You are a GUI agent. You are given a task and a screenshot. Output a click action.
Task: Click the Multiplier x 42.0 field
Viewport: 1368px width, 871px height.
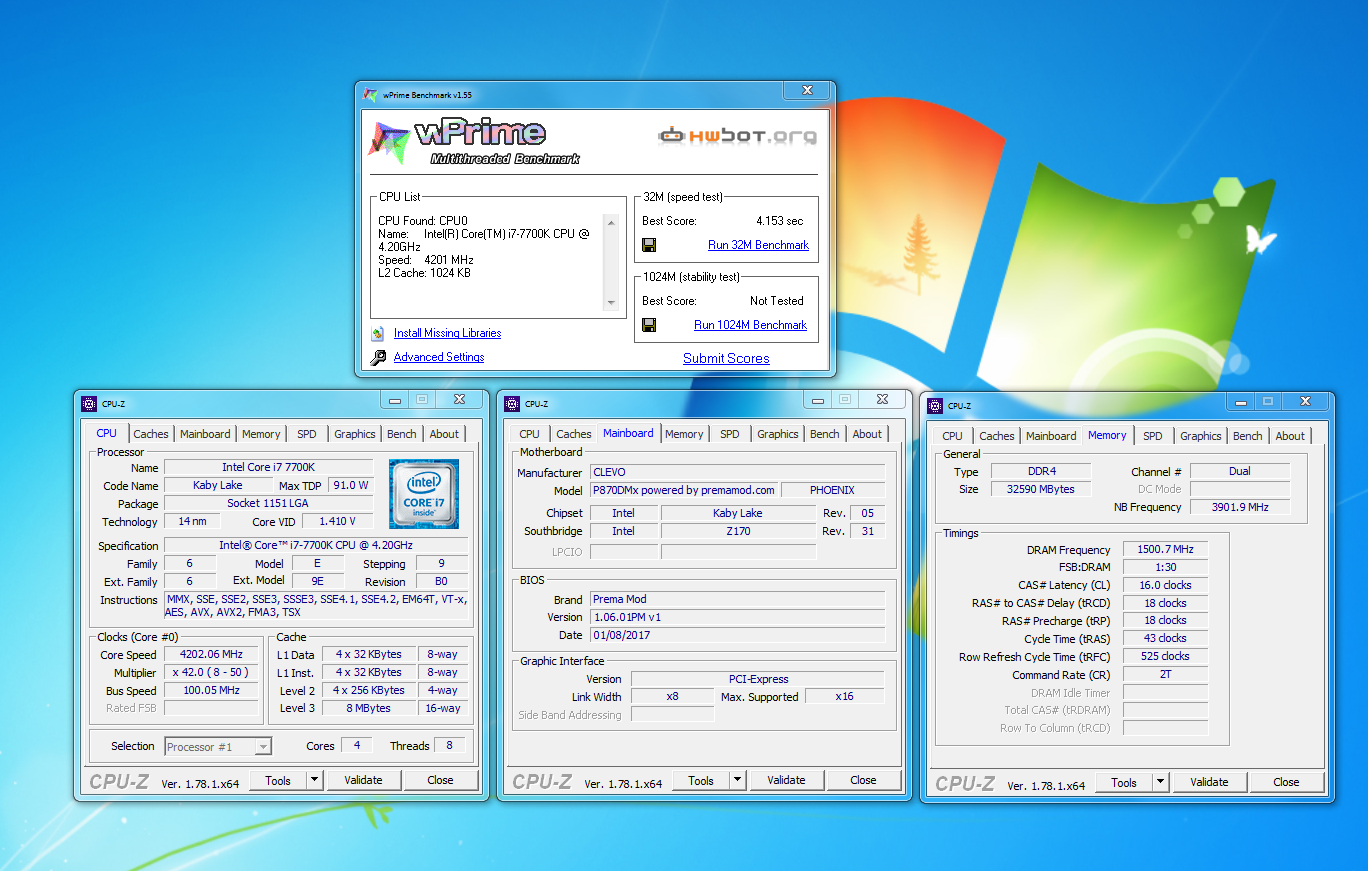coord(211,673)
